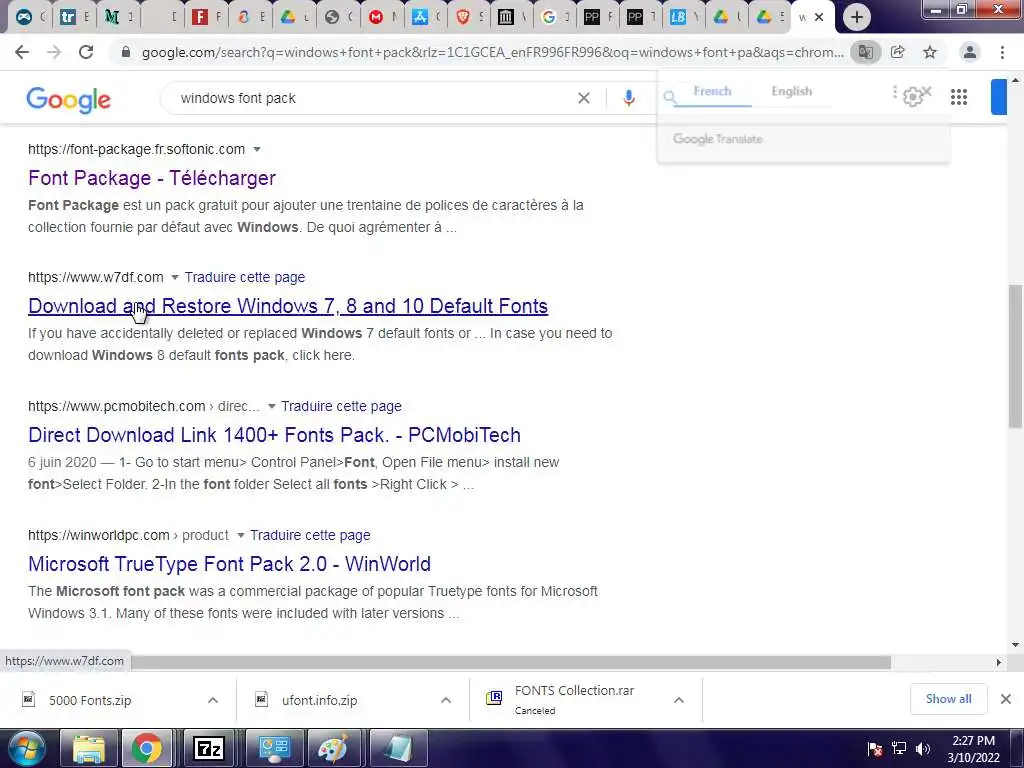Go forward using the browser forward arrow
This screenshot has height=768, width=1024.
[x=54, y=52]
